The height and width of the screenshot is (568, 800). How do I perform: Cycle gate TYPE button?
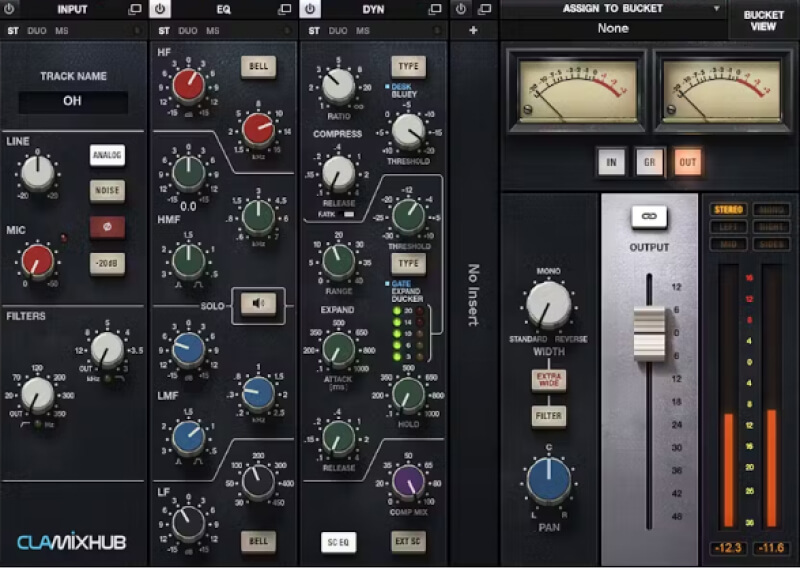(408, 264)
